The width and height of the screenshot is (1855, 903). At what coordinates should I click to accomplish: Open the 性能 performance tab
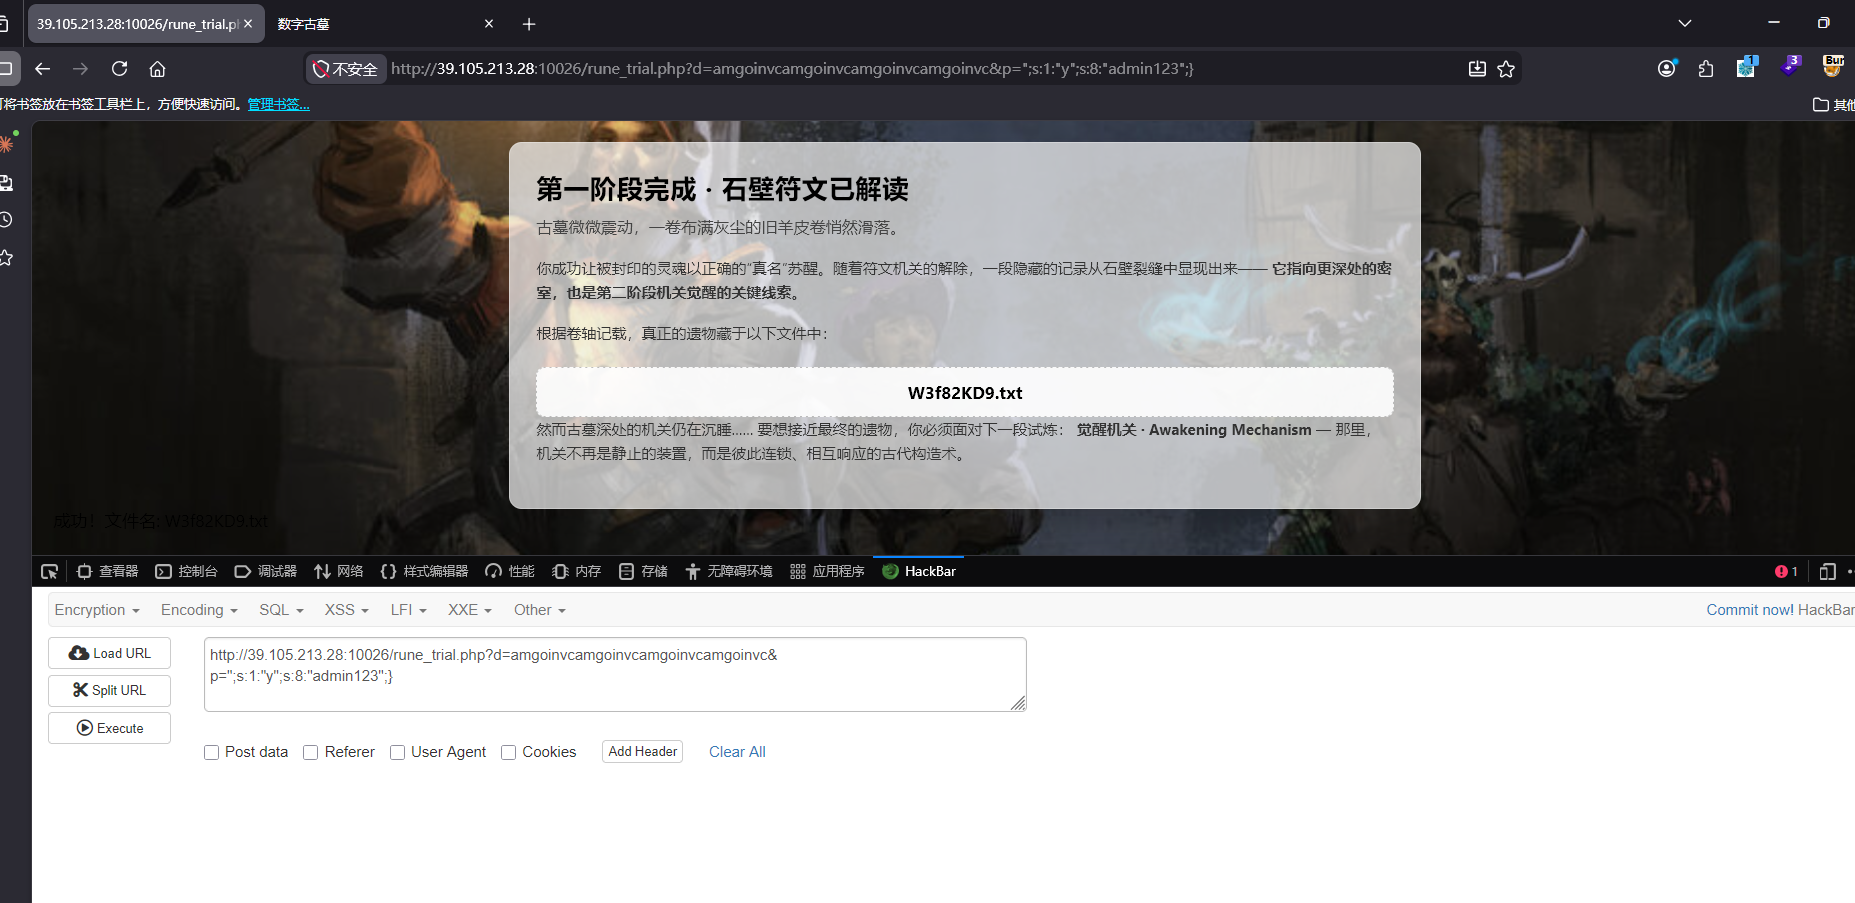[510, 571]
